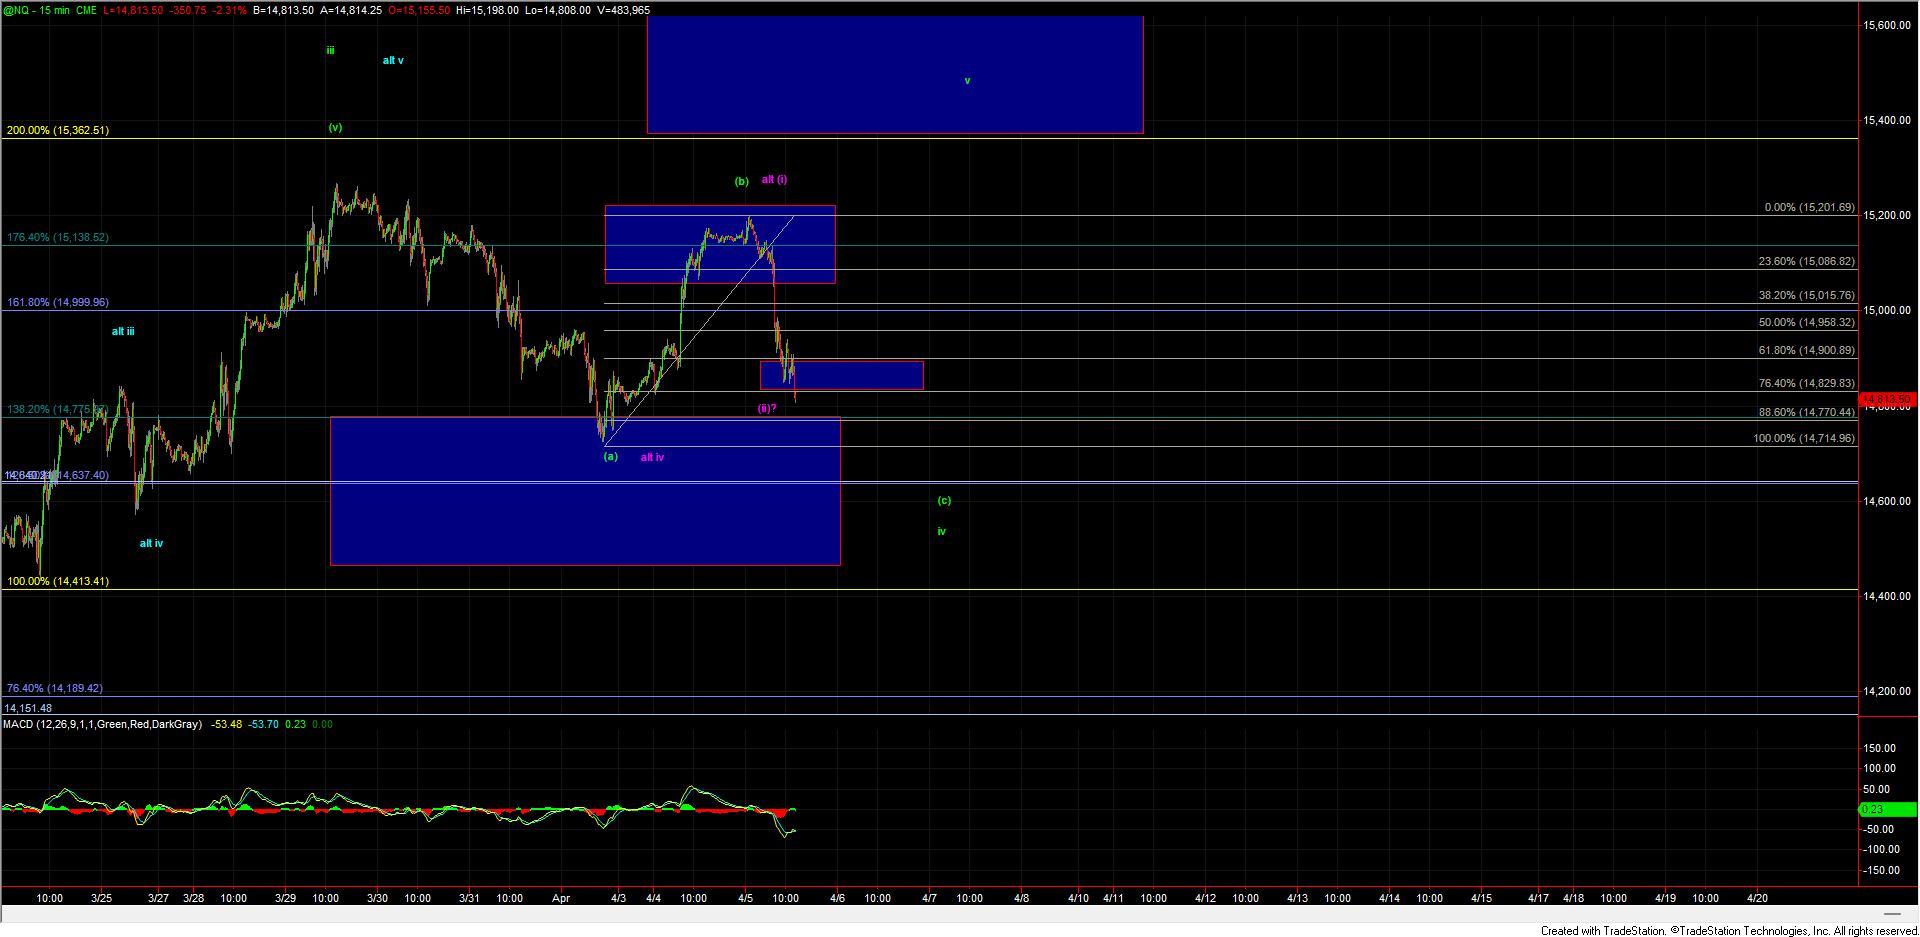
Task: Click the 4/5 date on the time axis
Action: click(x=746, y=898)
